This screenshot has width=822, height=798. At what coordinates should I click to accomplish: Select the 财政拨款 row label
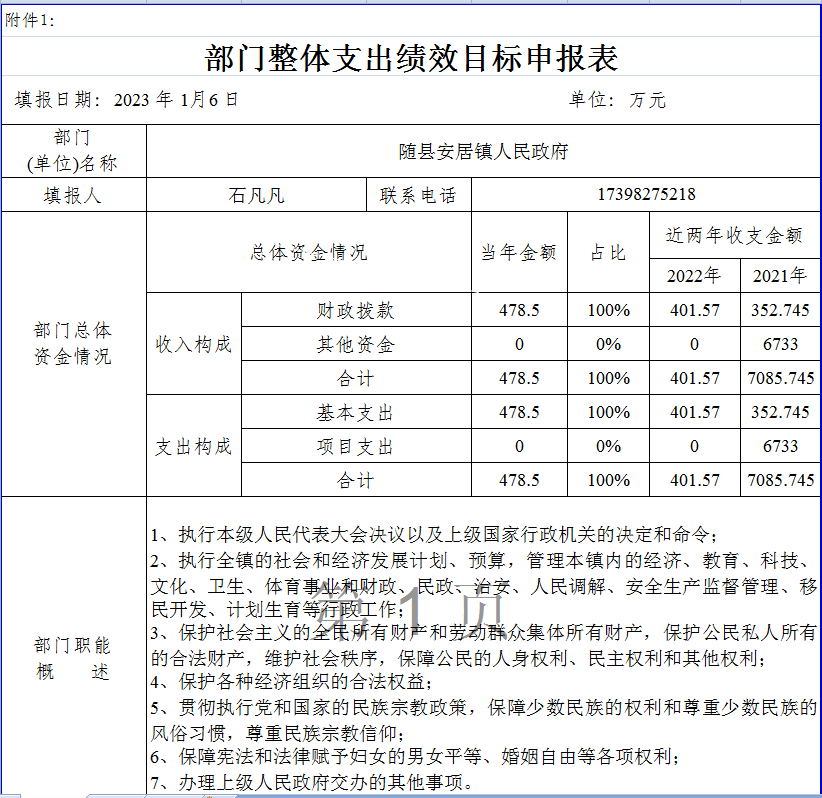pyautogui.click(x=356, y=310)
